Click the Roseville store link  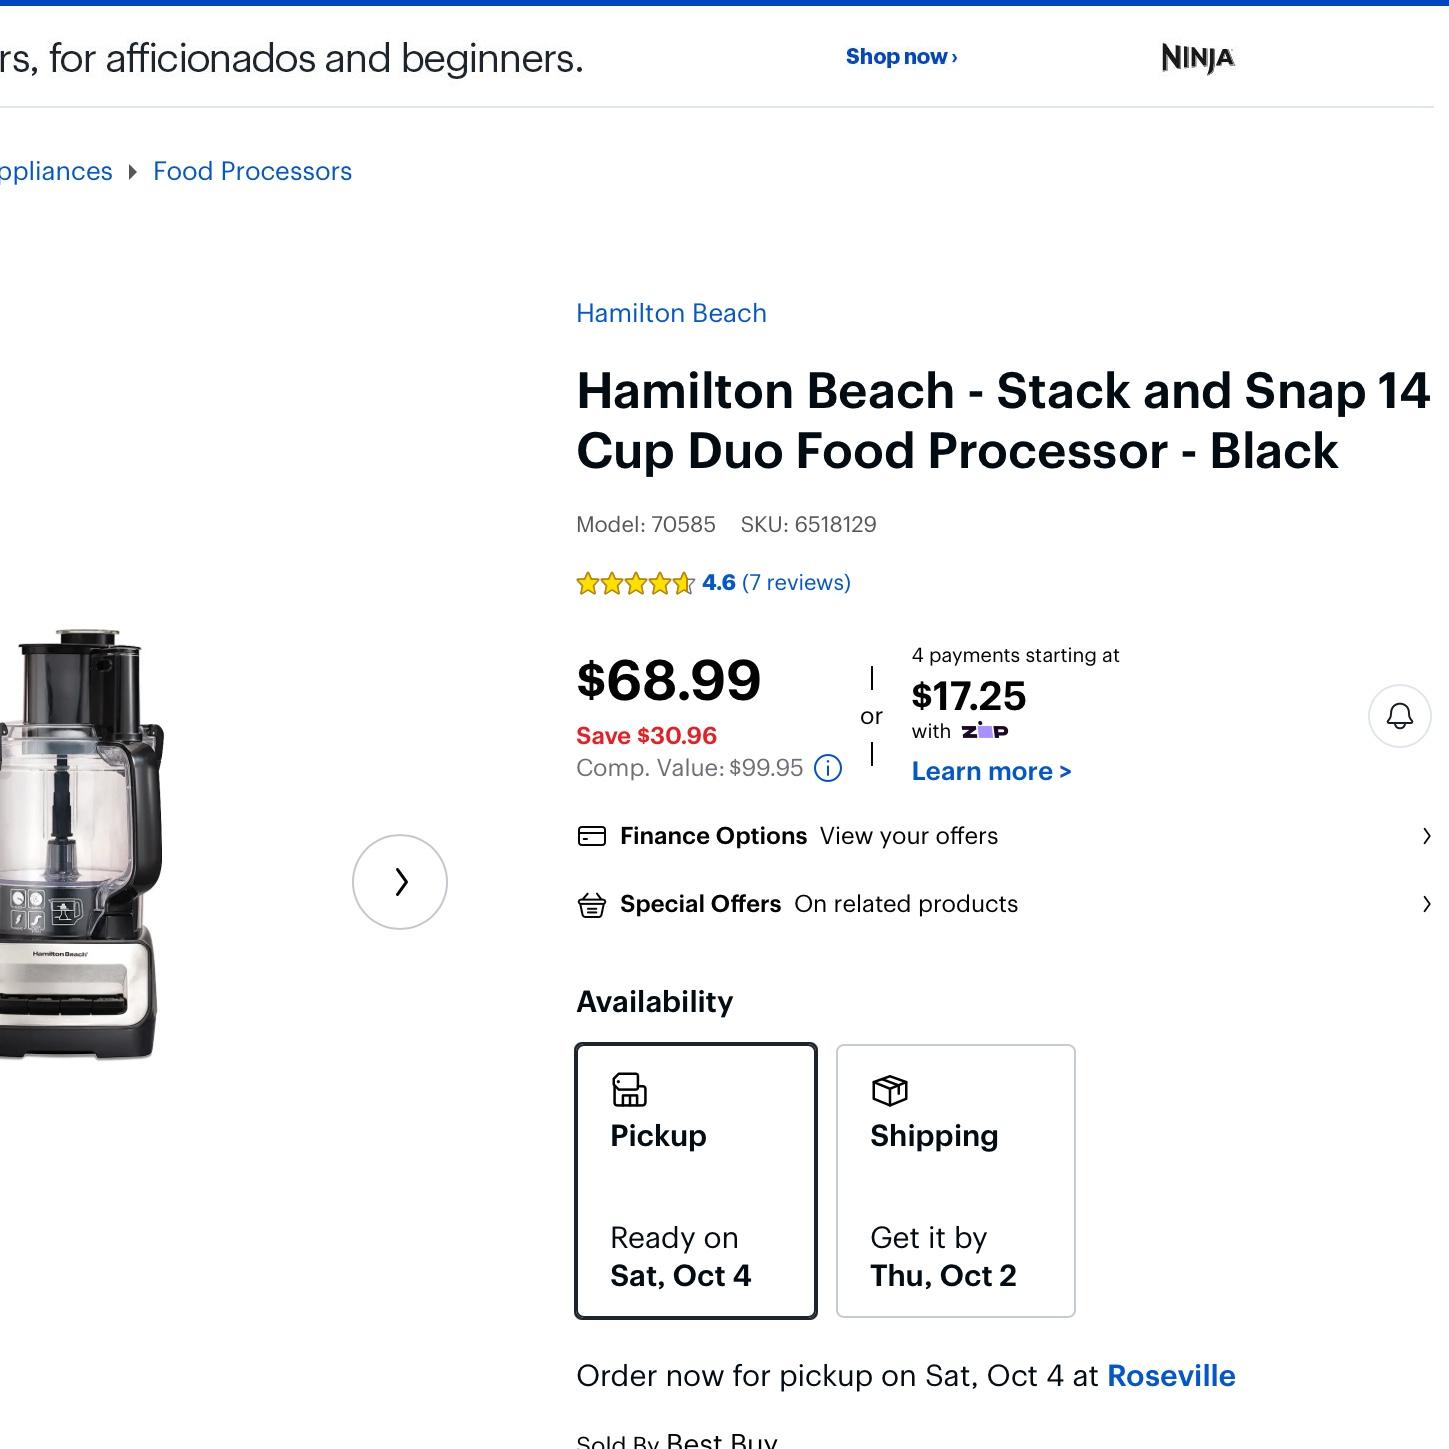pos(1171,1376)
